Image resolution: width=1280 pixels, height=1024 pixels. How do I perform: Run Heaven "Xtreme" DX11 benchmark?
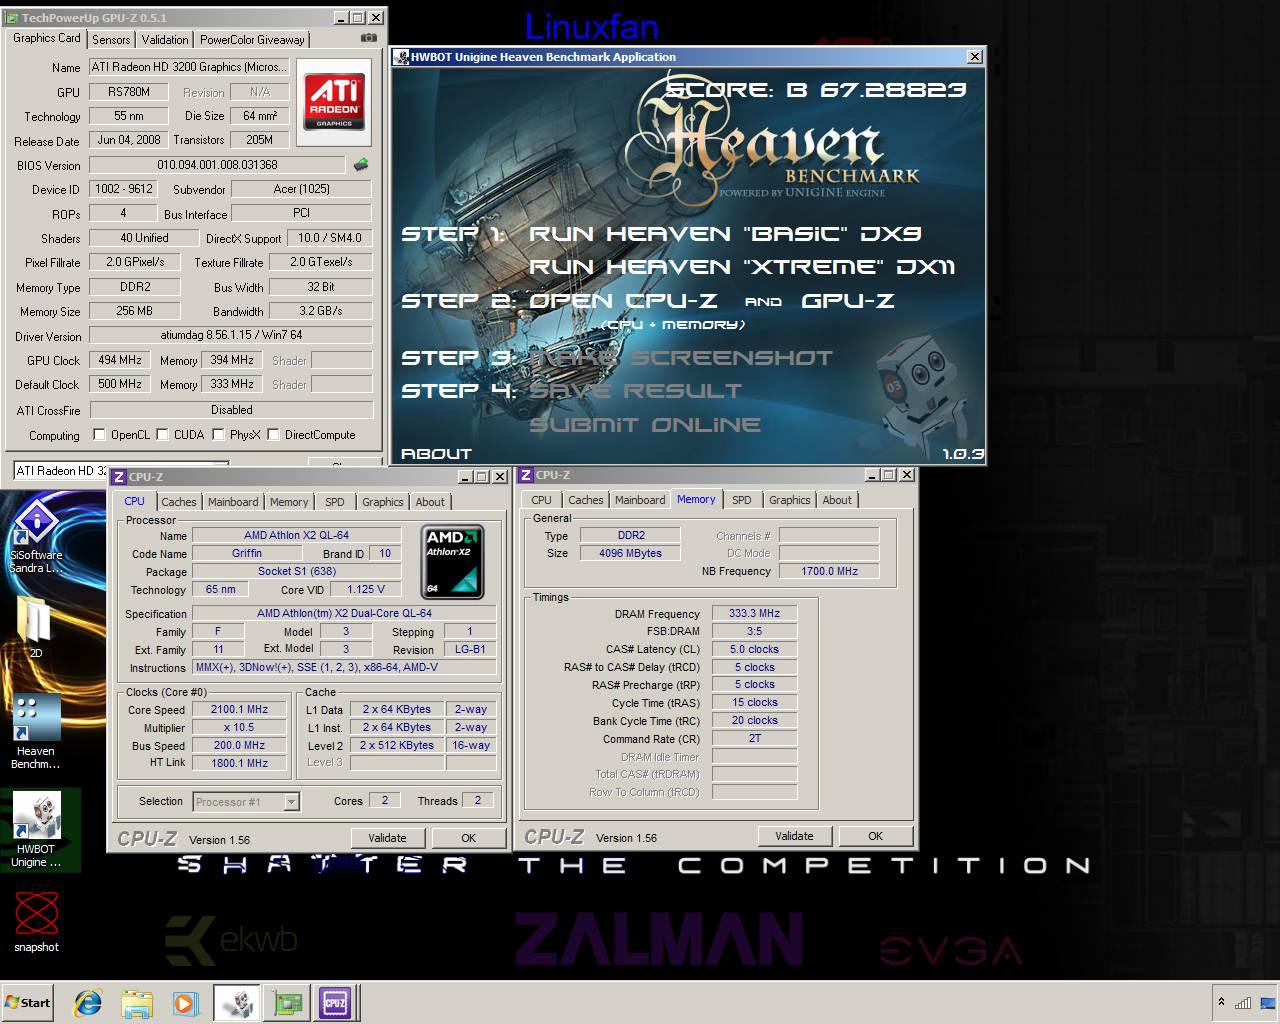point(742,267)
